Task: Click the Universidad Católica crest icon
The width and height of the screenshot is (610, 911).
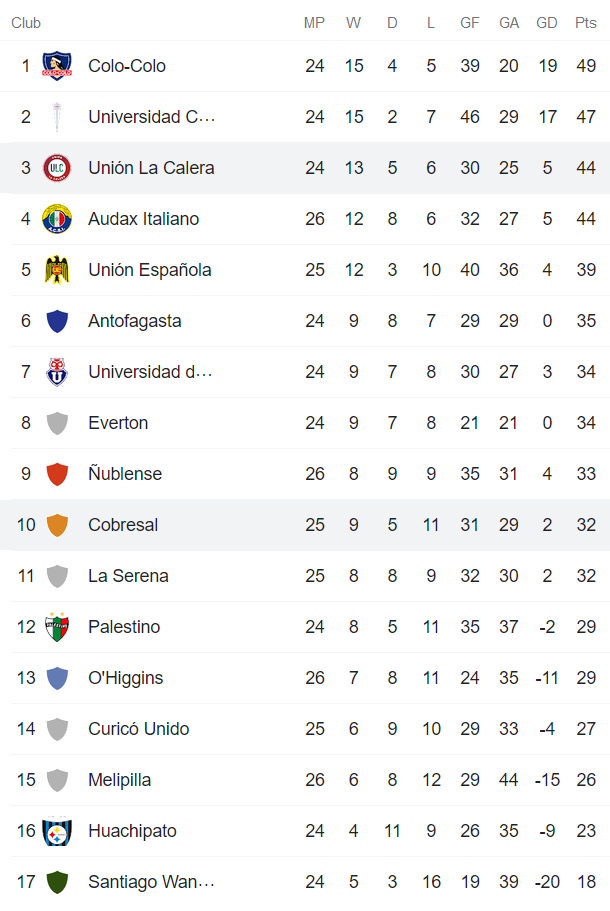Action: [57, 117]
